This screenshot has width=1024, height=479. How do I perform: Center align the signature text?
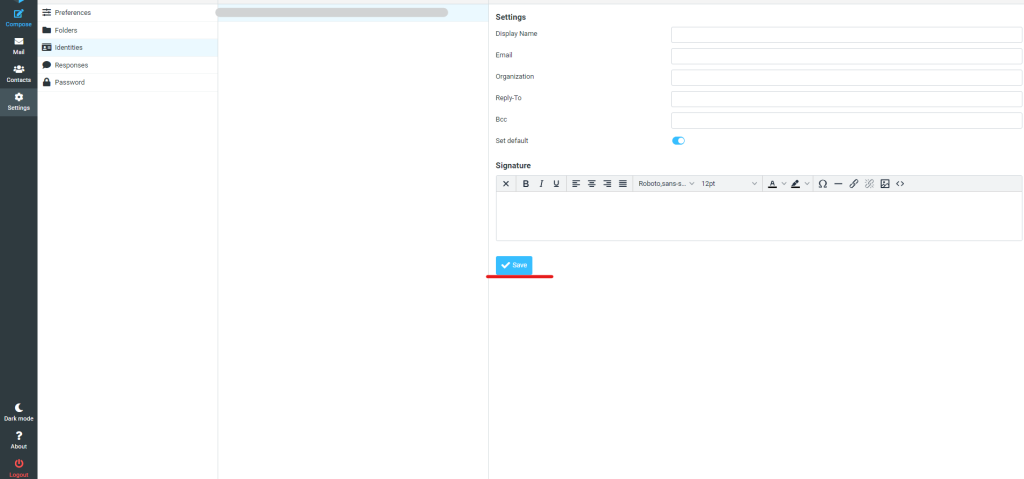(x=591, y=184)
